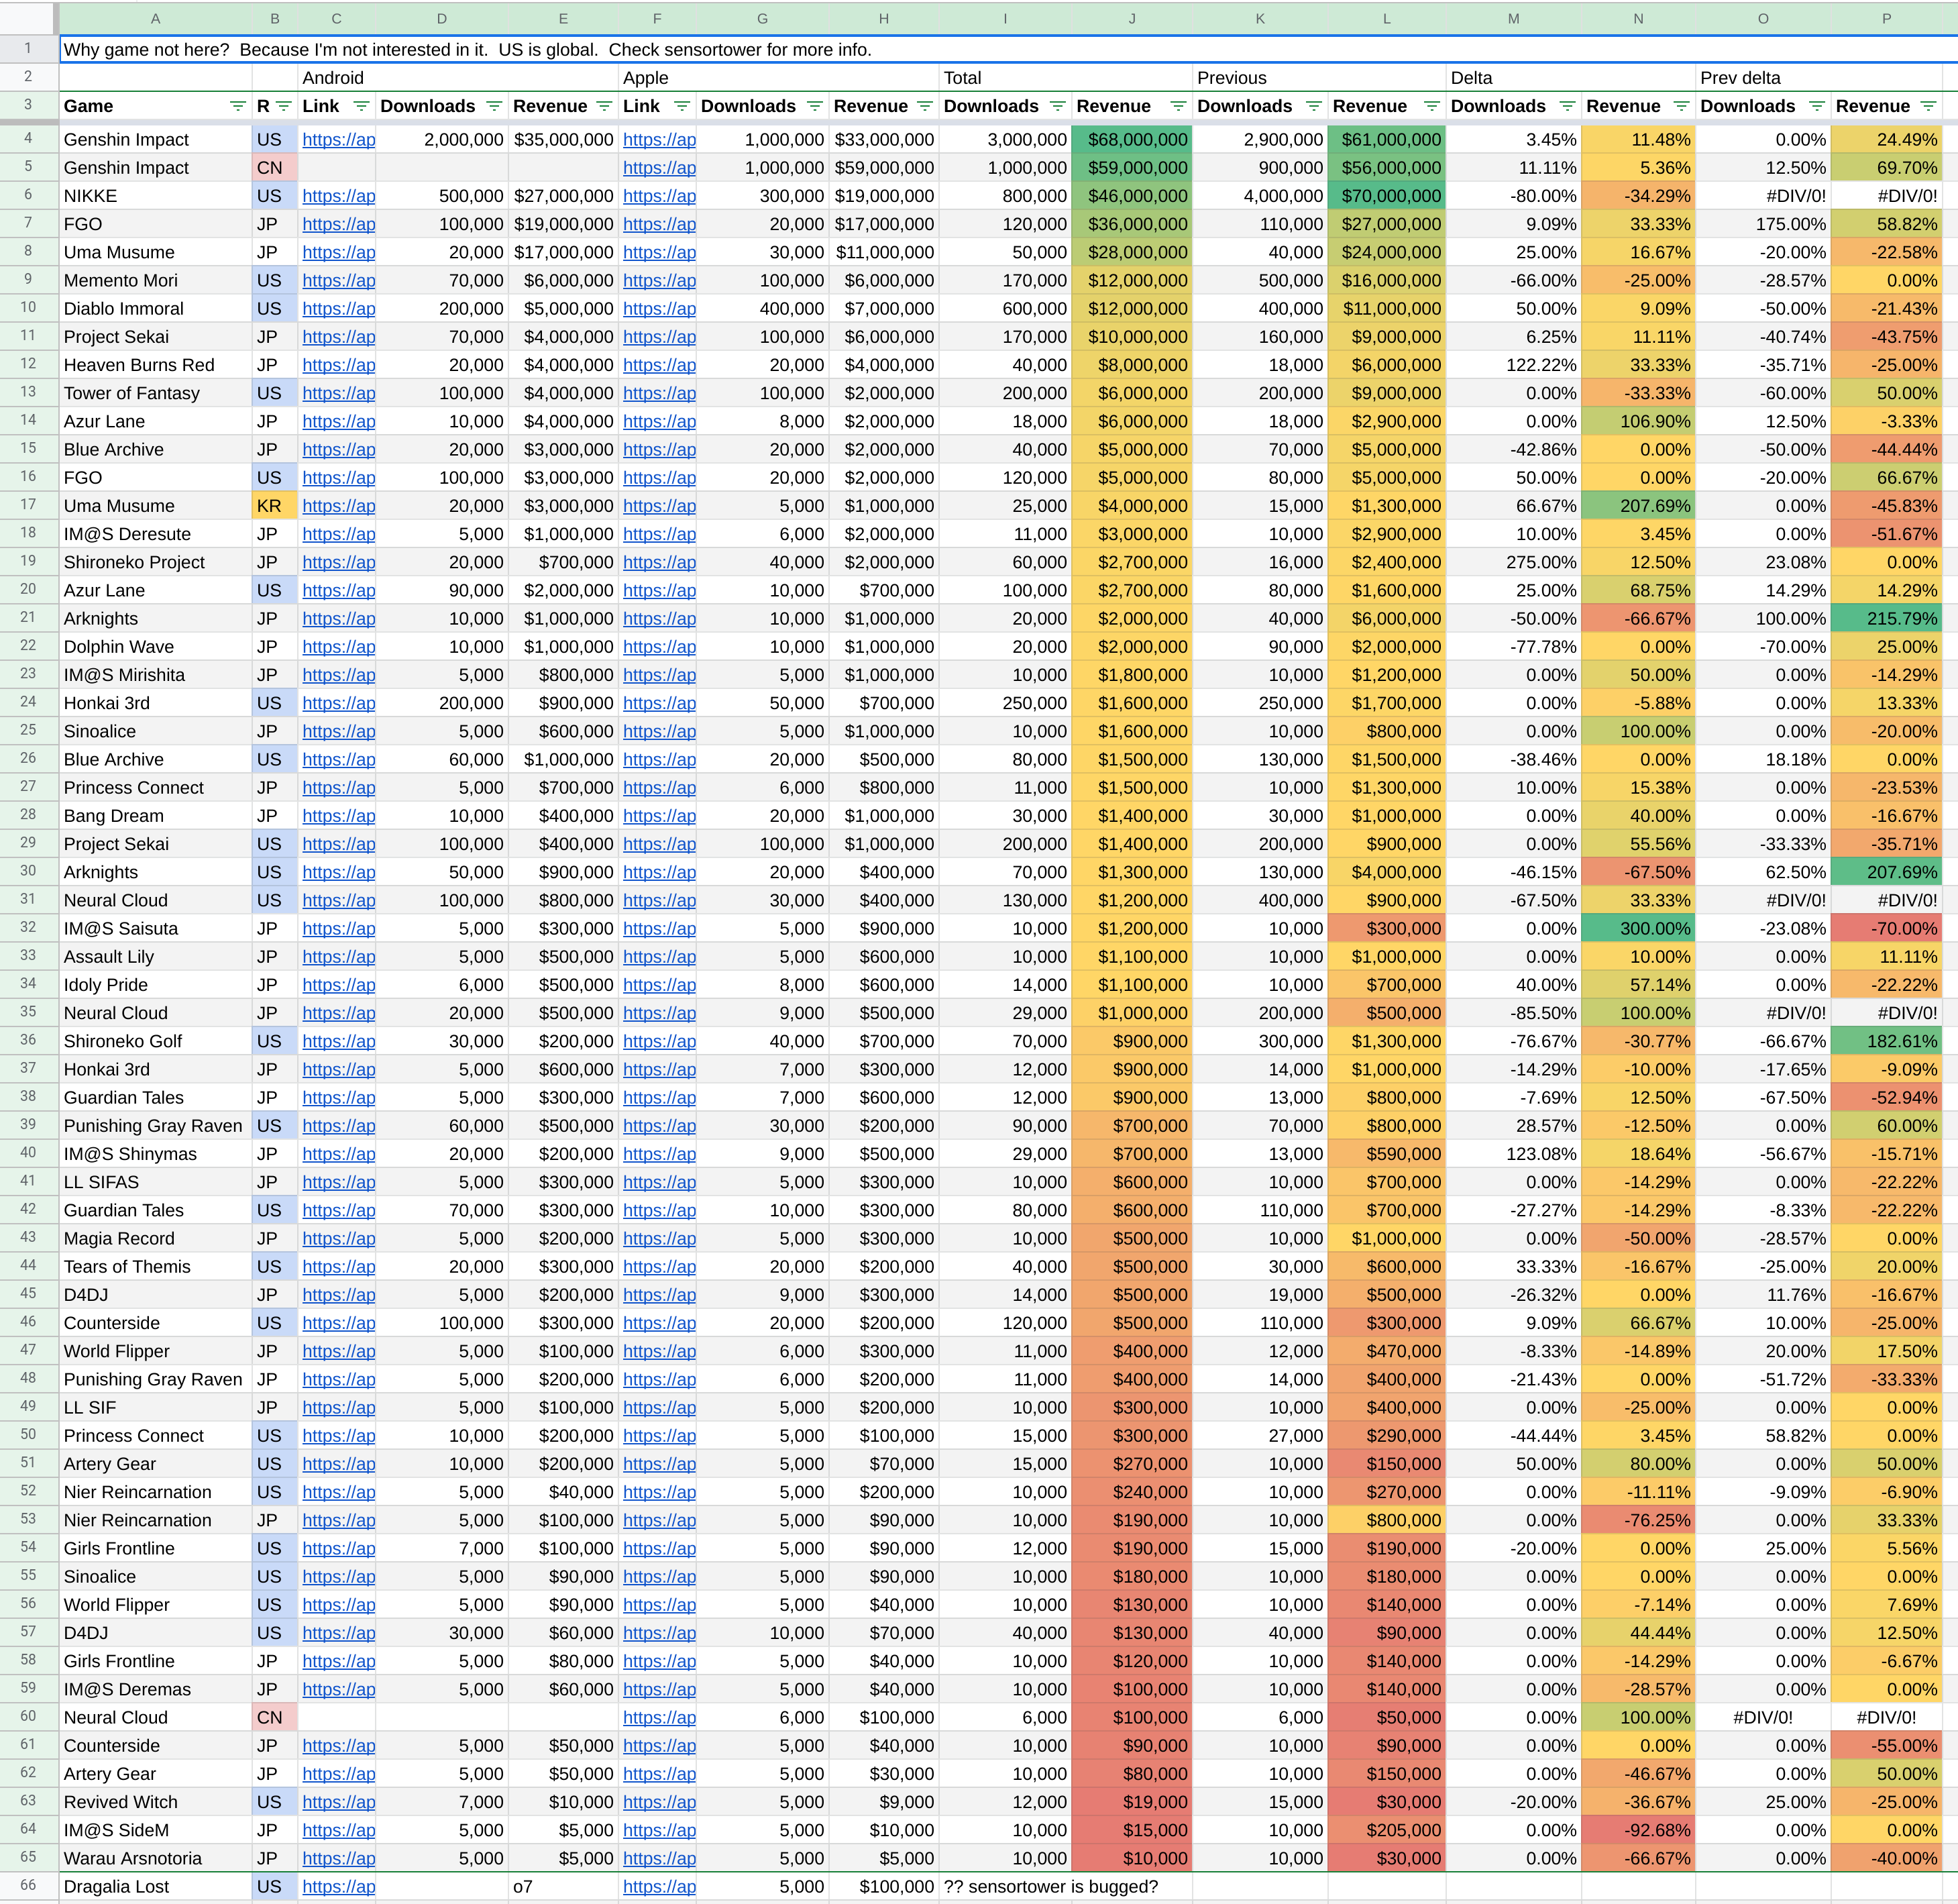This screenshot has width=1958, height=1904.
Task: Expand Previous Revenue filter dropdown
Action: tap(1432, 106)
